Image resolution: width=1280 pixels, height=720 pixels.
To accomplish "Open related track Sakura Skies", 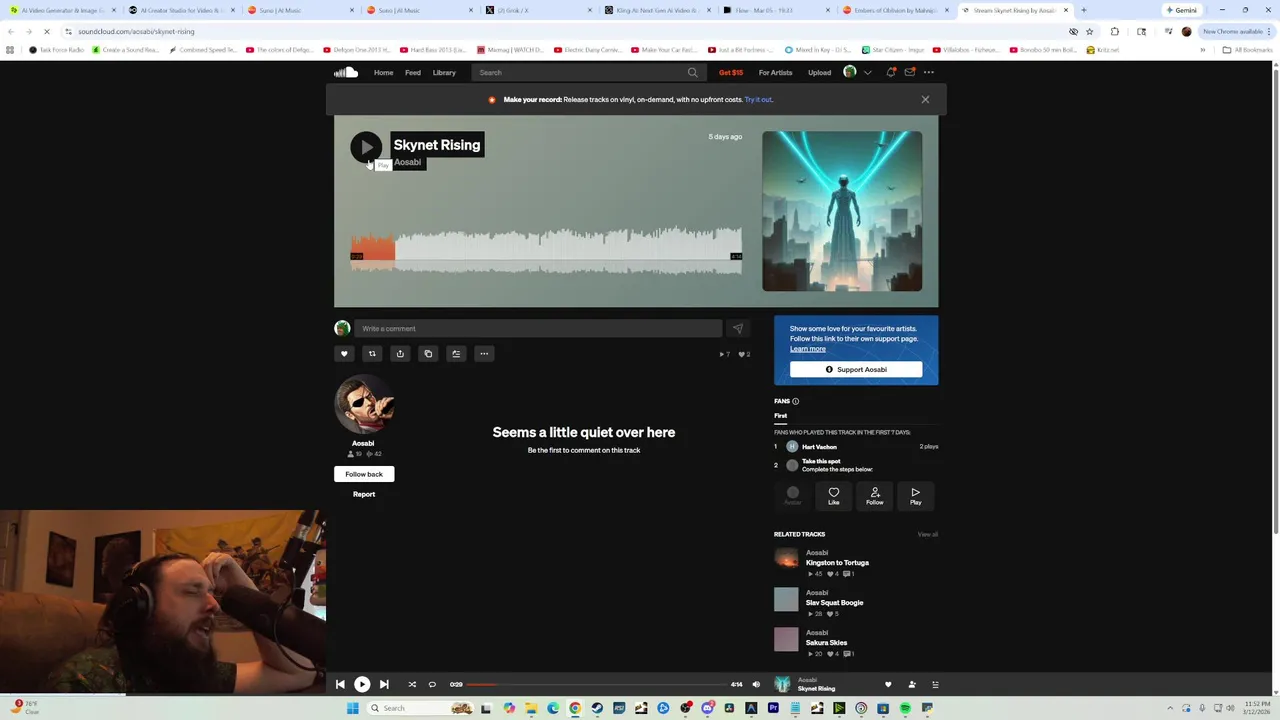I will [x=826, y=643].
